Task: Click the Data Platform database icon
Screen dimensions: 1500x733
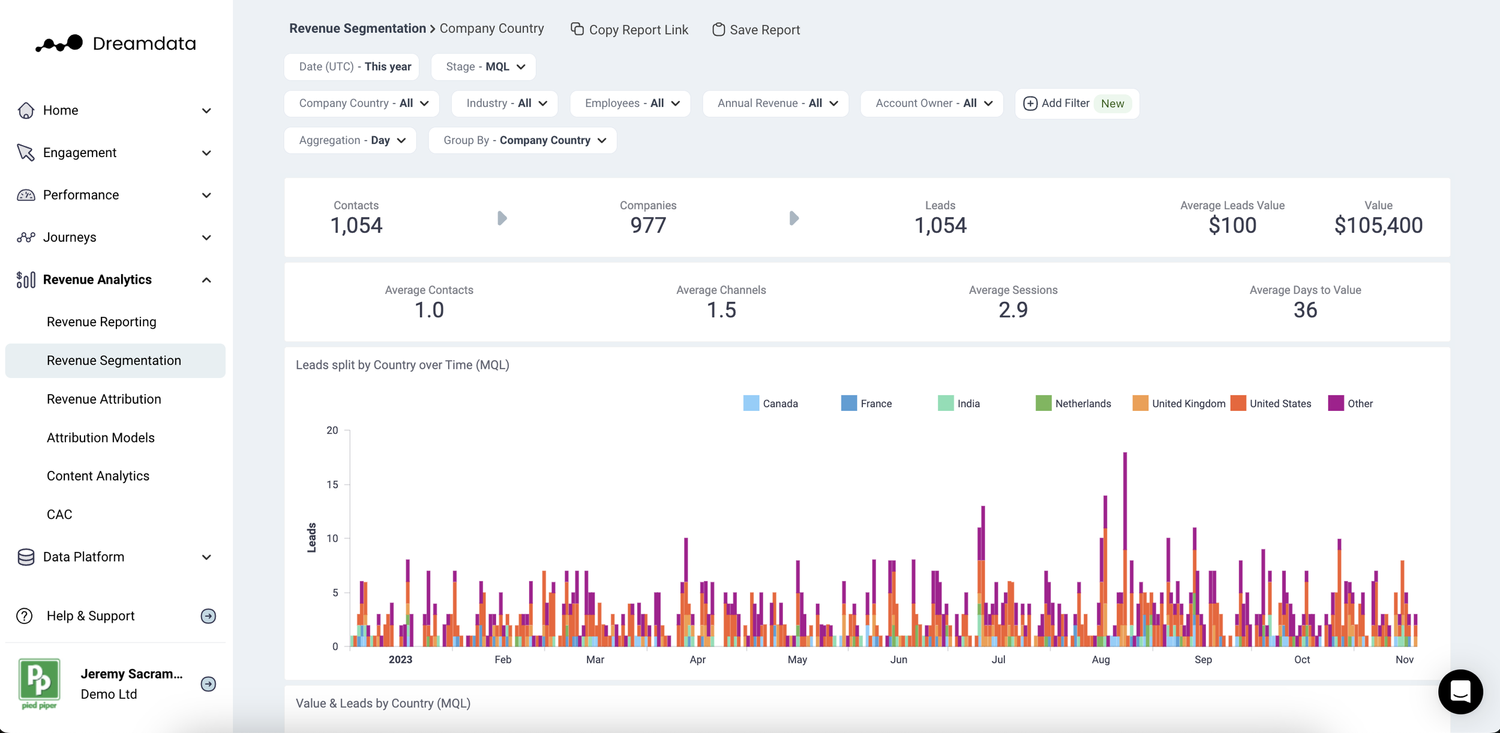Action: click(25, 556)
